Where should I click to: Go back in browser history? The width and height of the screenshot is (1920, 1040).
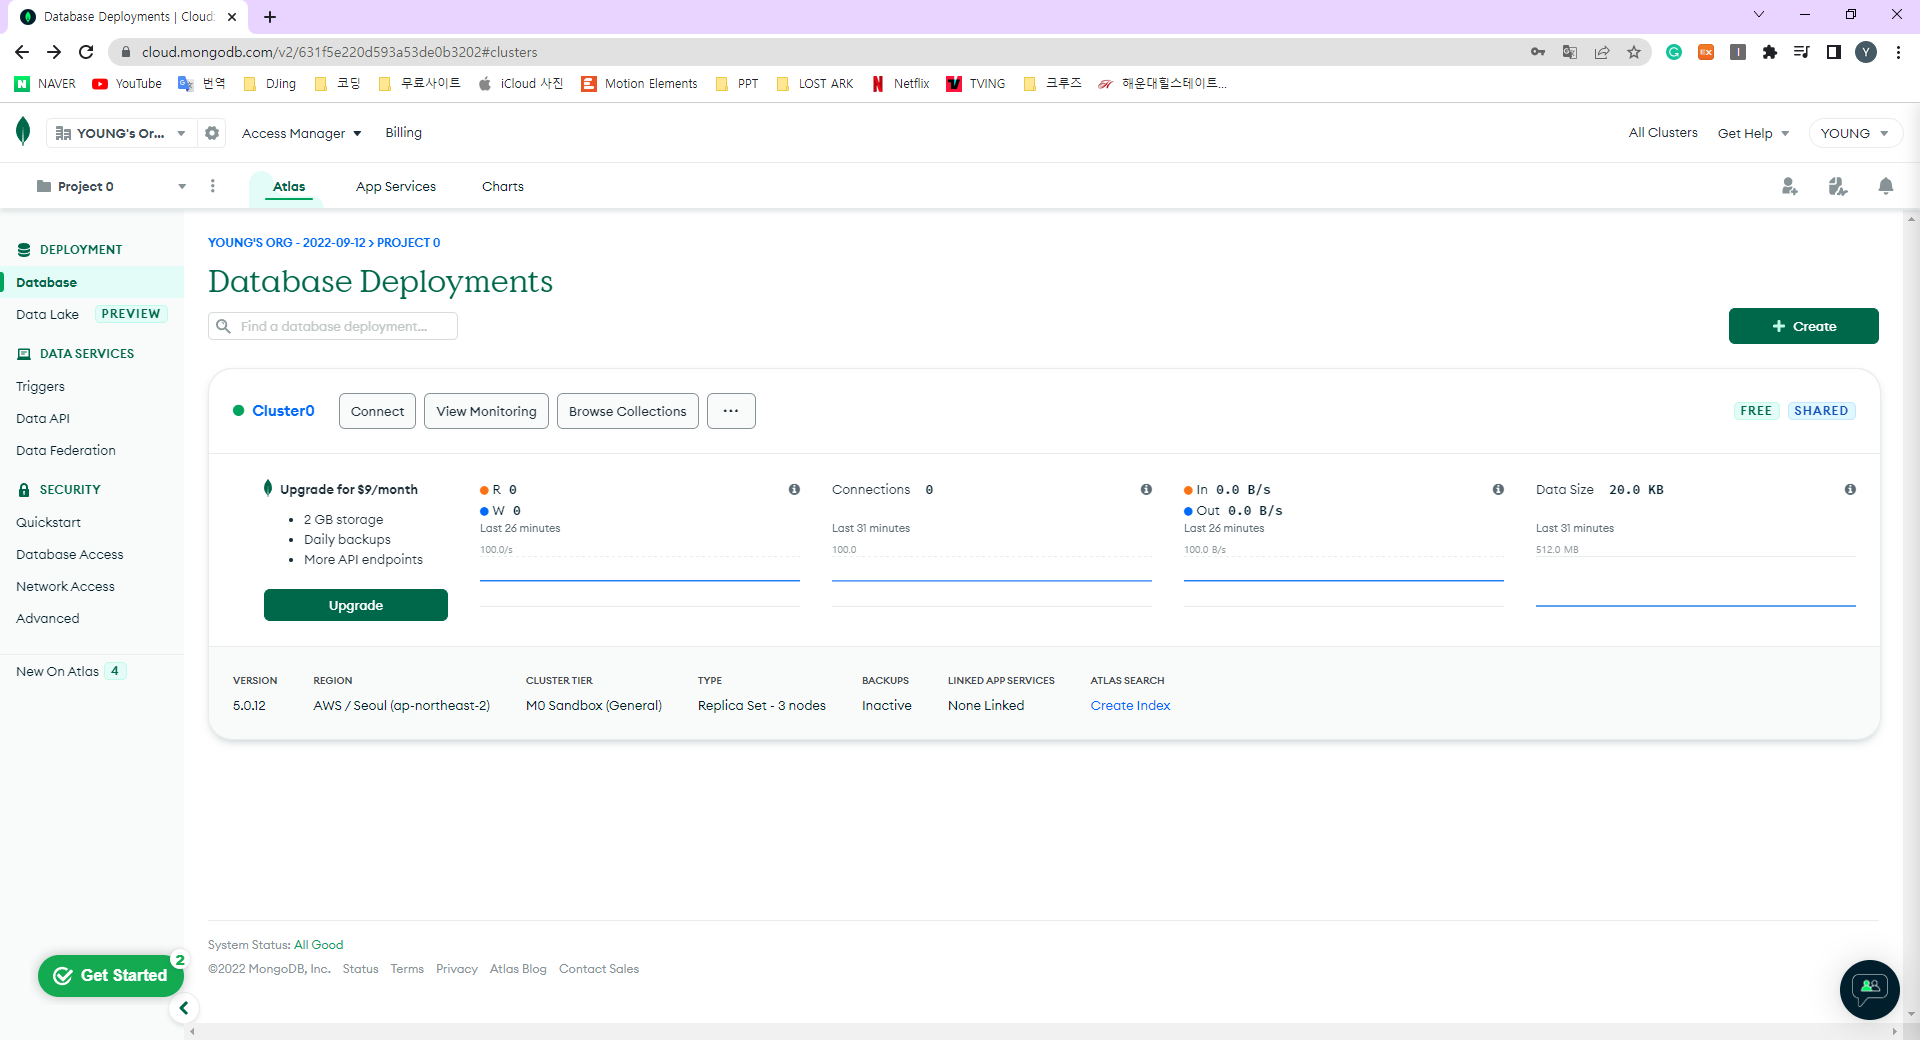coord(22,52)
